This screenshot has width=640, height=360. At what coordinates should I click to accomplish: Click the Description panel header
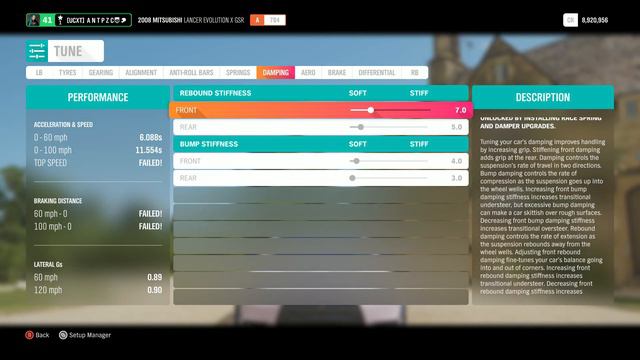(543, 97)
